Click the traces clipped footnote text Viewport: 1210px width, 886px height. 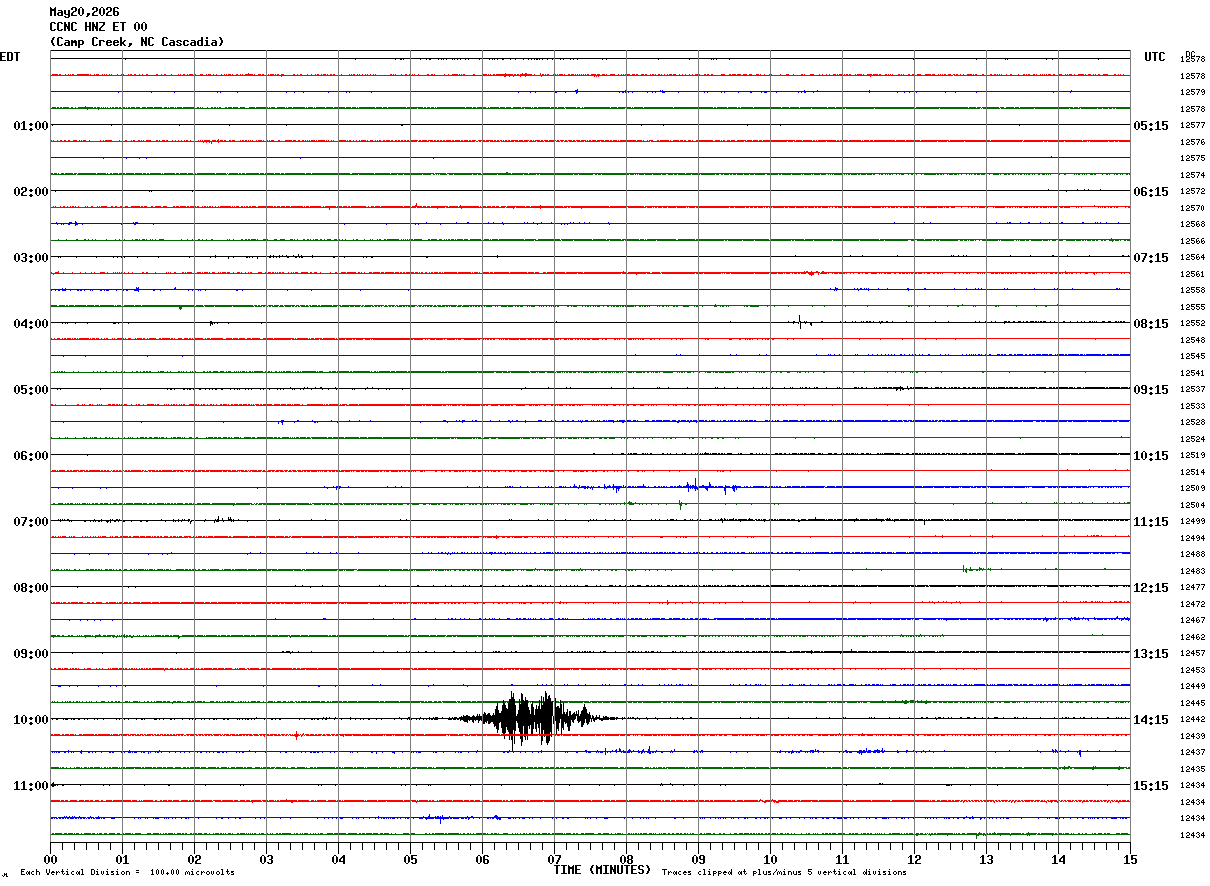point(784,873)
